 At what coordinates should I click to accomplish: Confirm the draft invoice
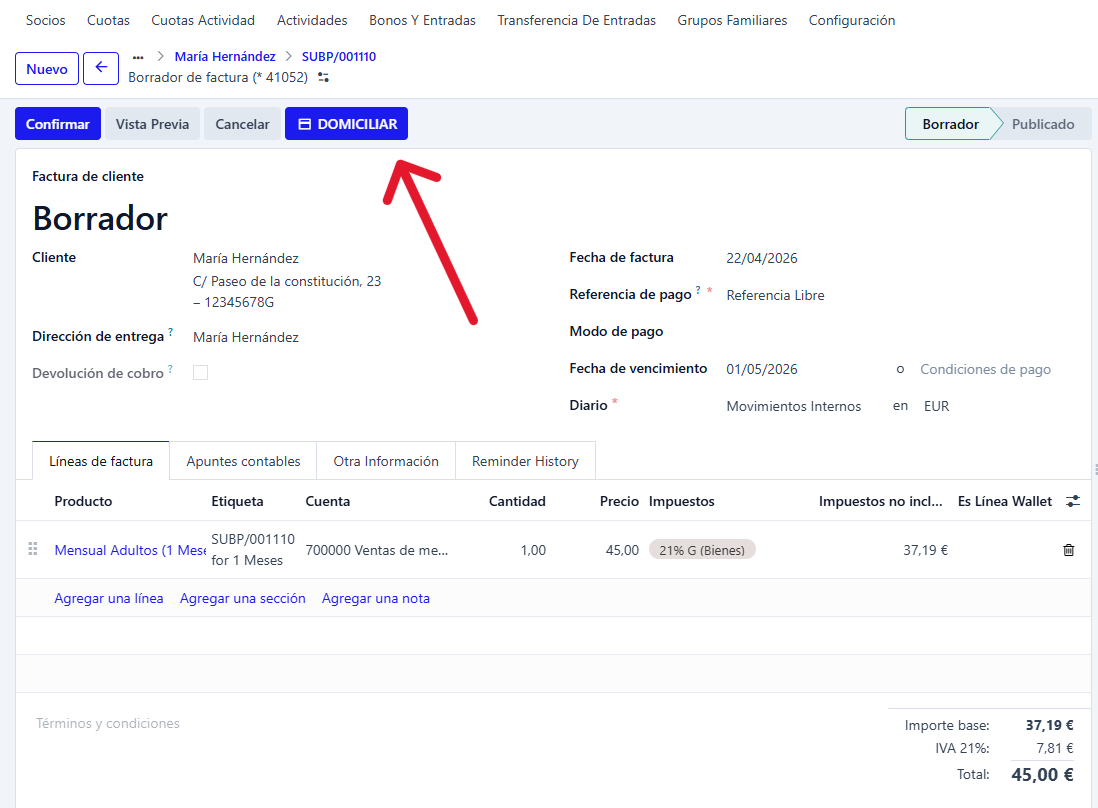pyautogui.click(x=58, y=124)
